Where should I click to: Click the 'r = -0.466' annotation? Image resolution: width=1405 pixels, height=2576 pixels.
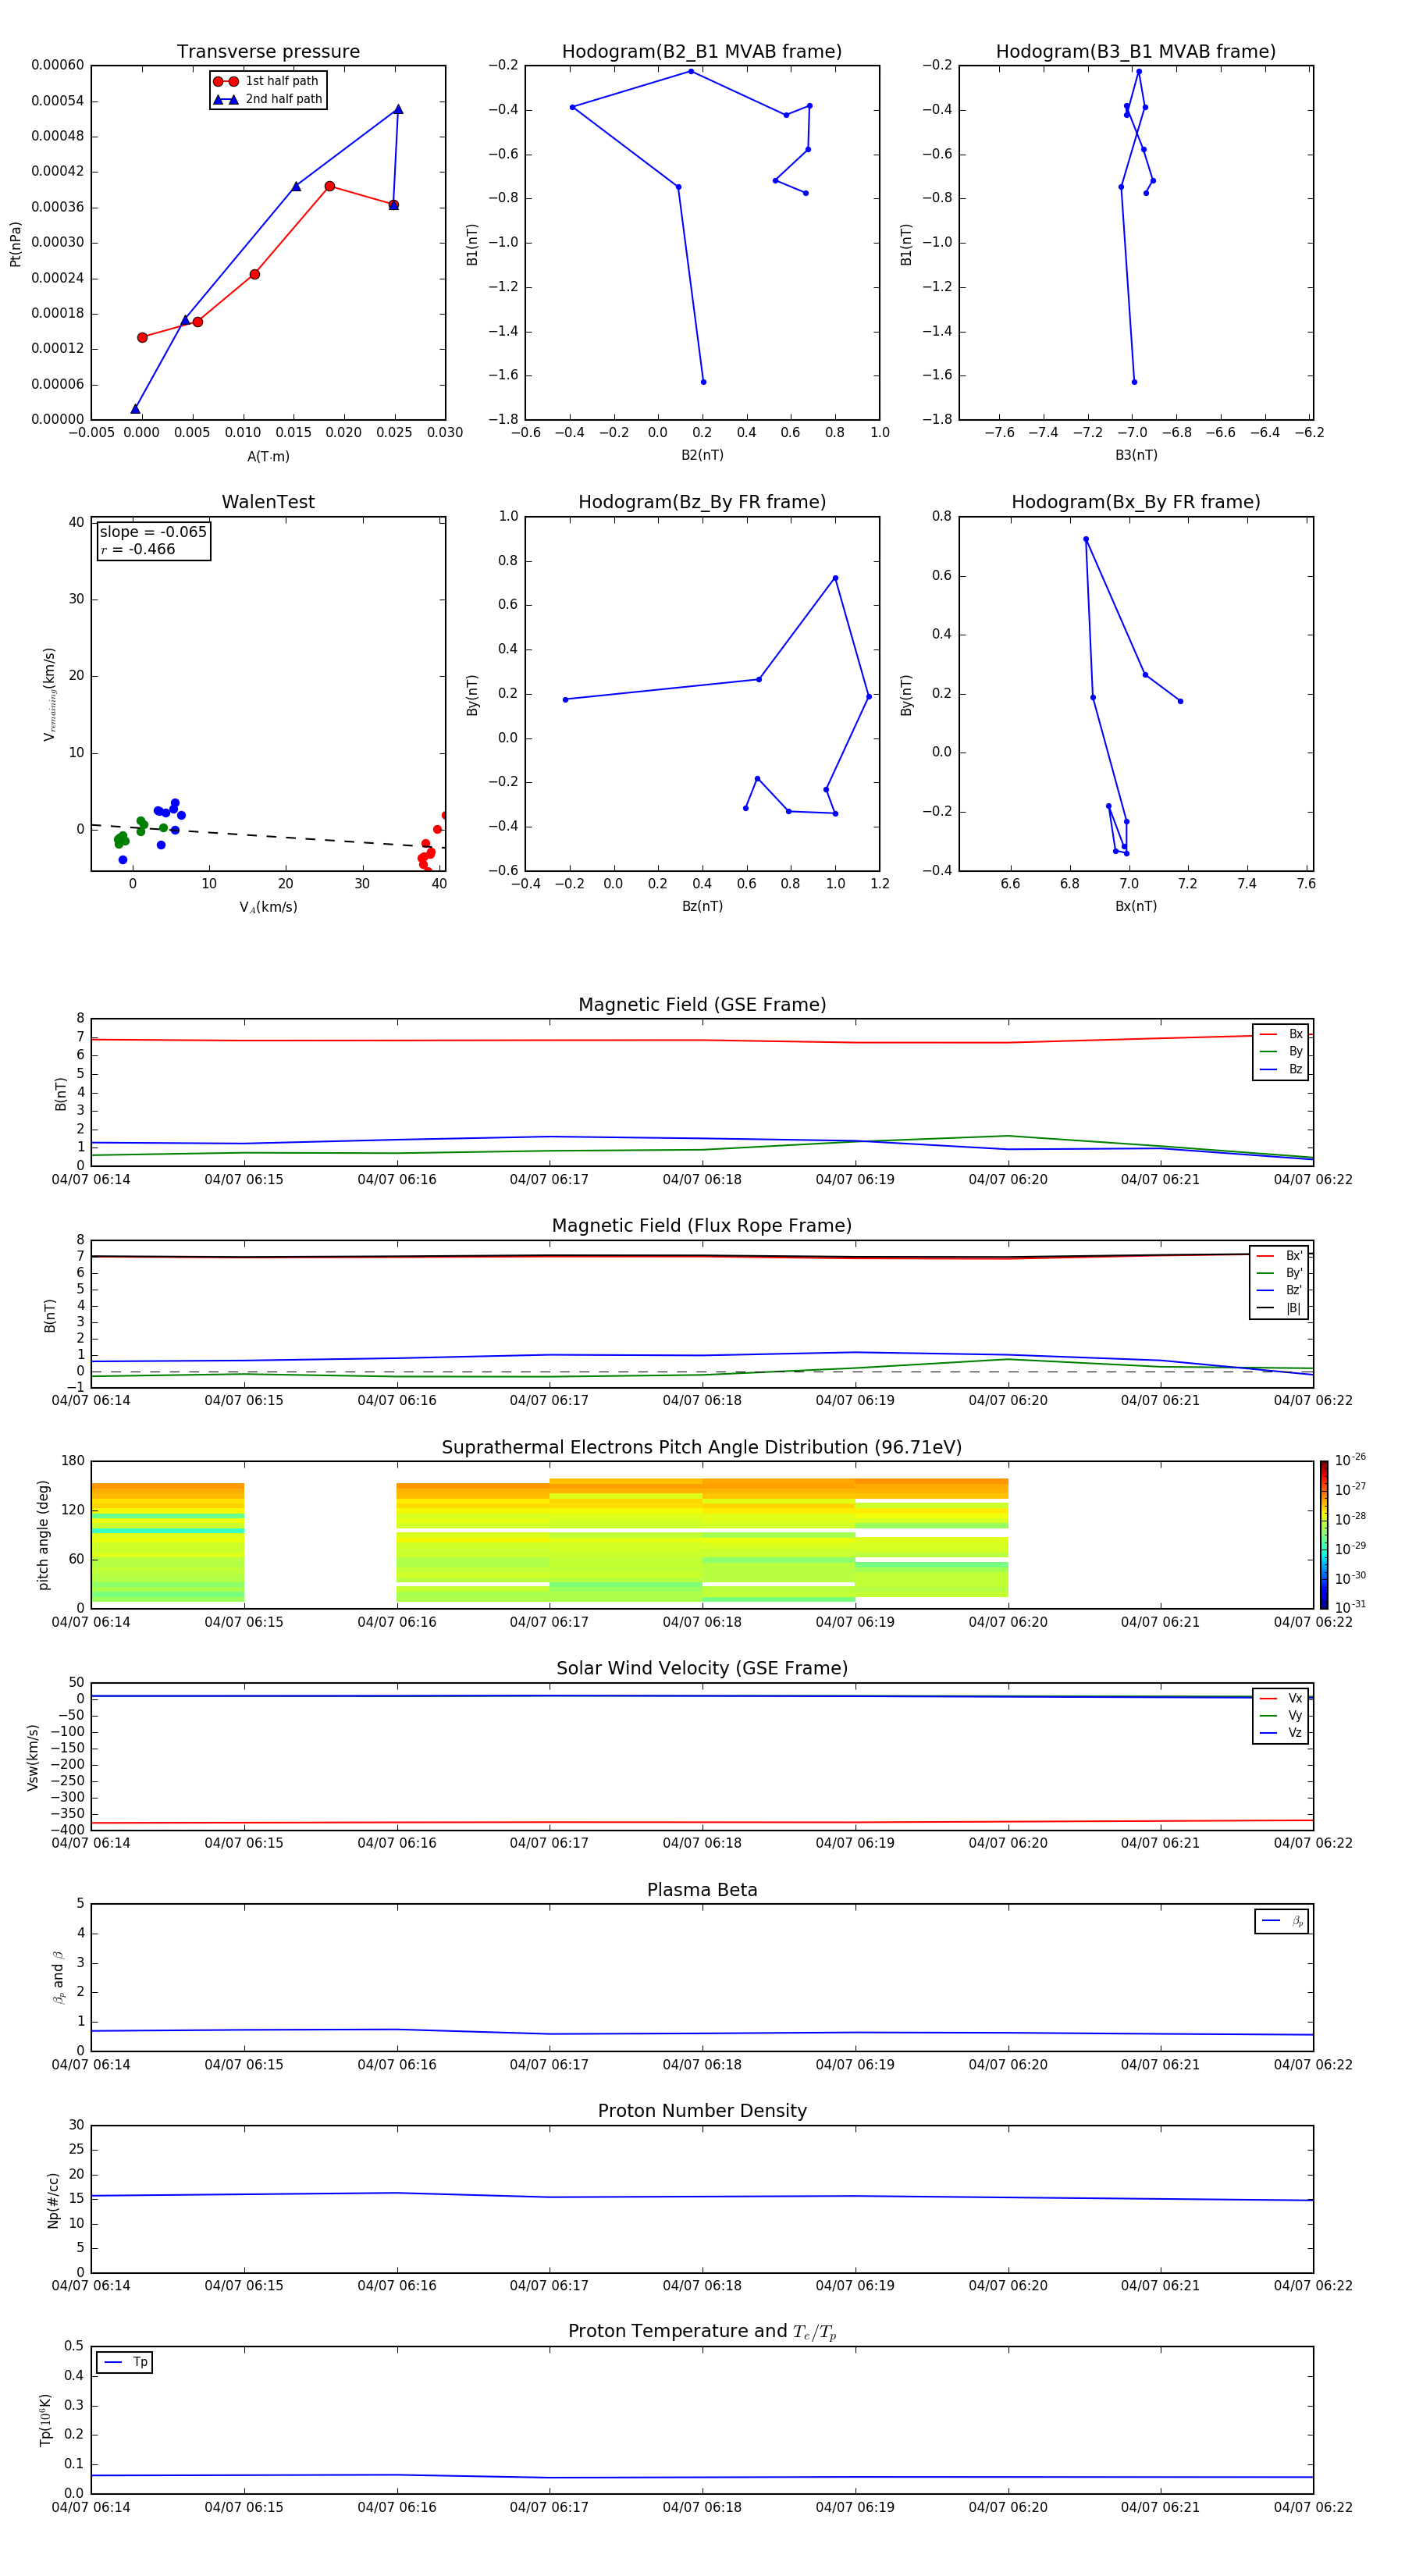point(138,549)
